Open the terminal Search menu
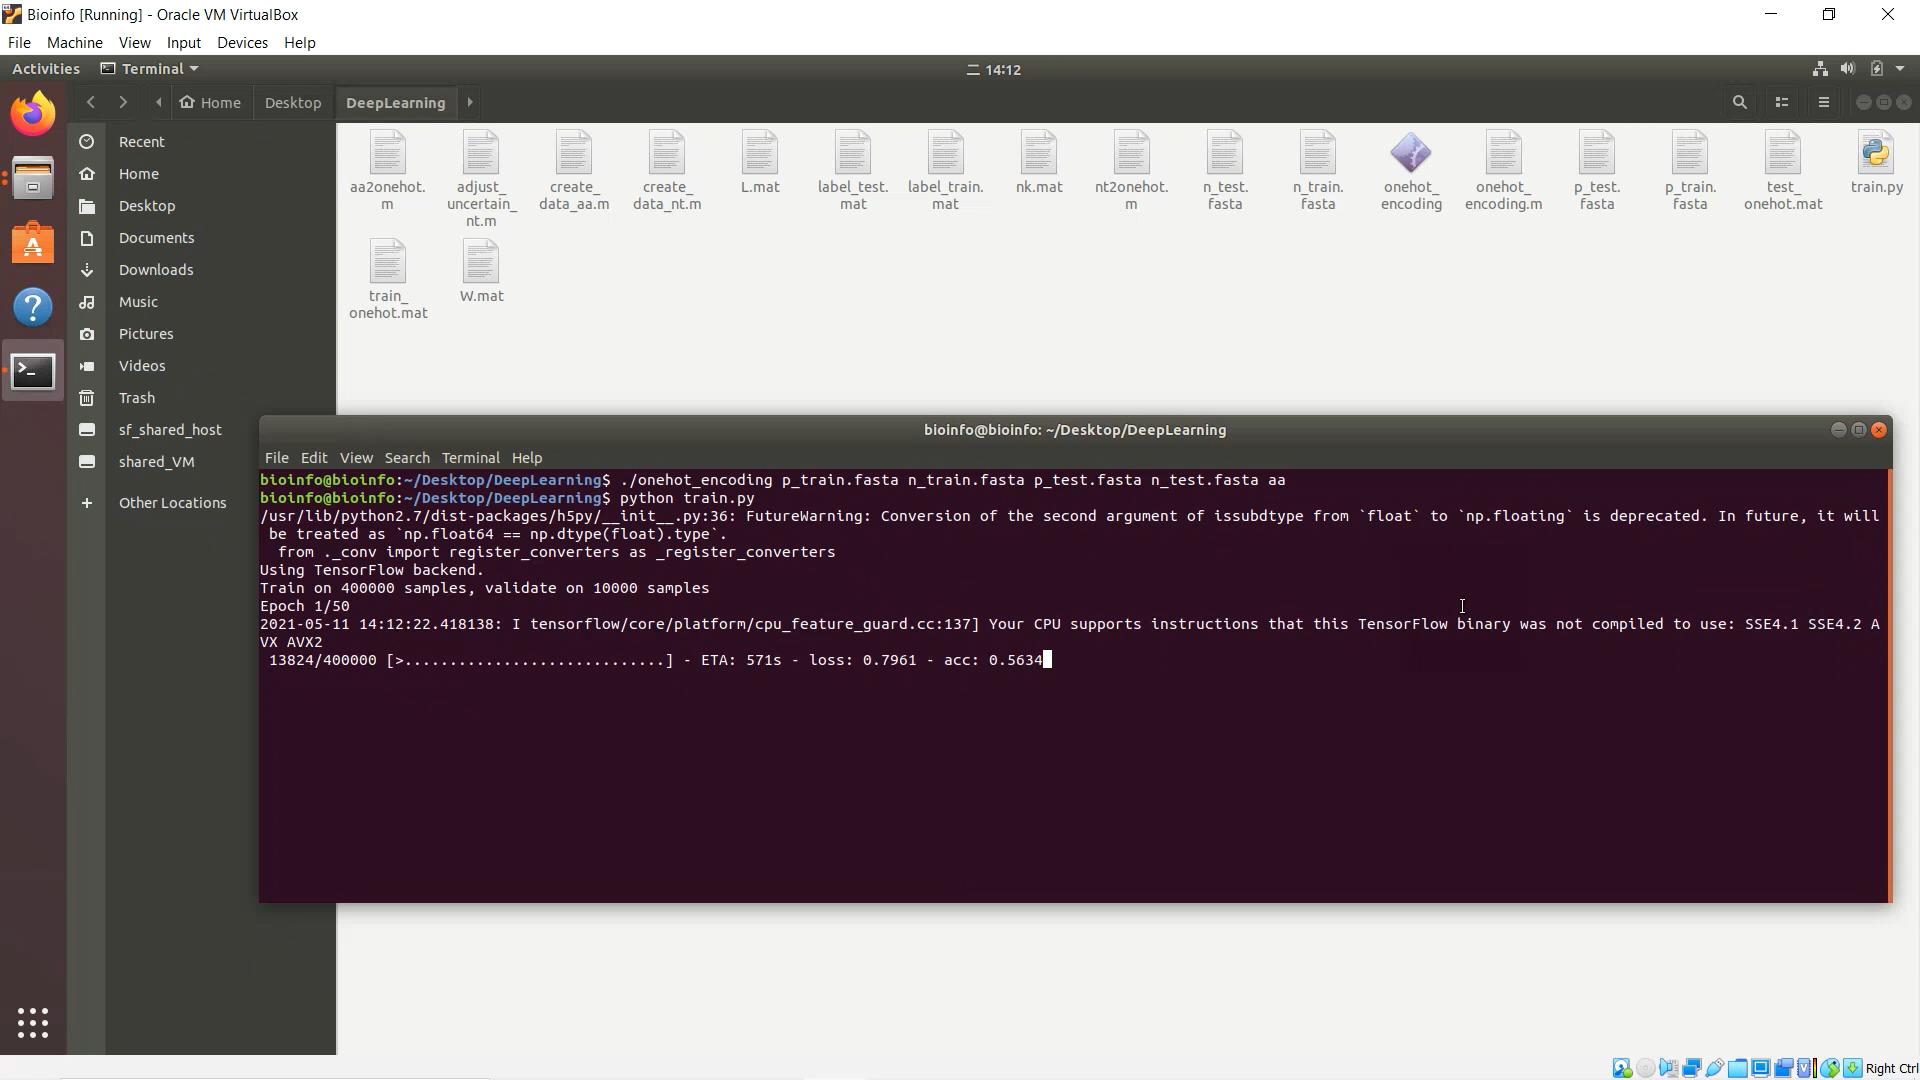1920x1080 pixels. tap(407, 458)
